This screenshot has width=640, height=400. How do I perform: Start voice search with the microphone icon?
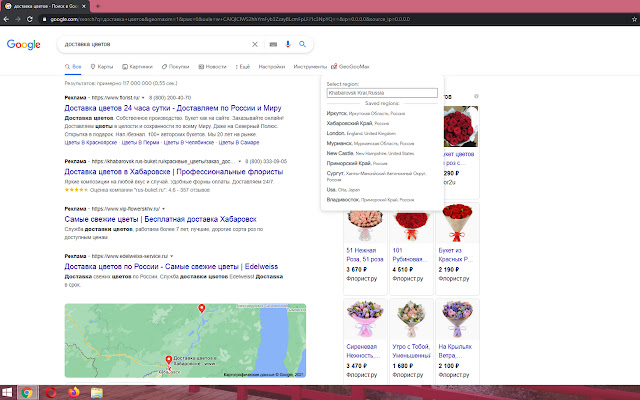coord(288,44)
